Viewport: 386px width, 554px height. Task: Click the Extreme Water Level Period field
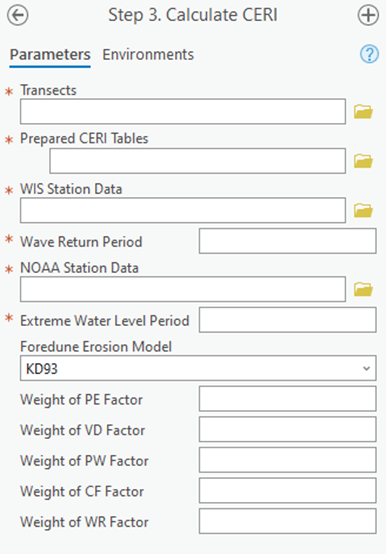(x=287, y=320)
